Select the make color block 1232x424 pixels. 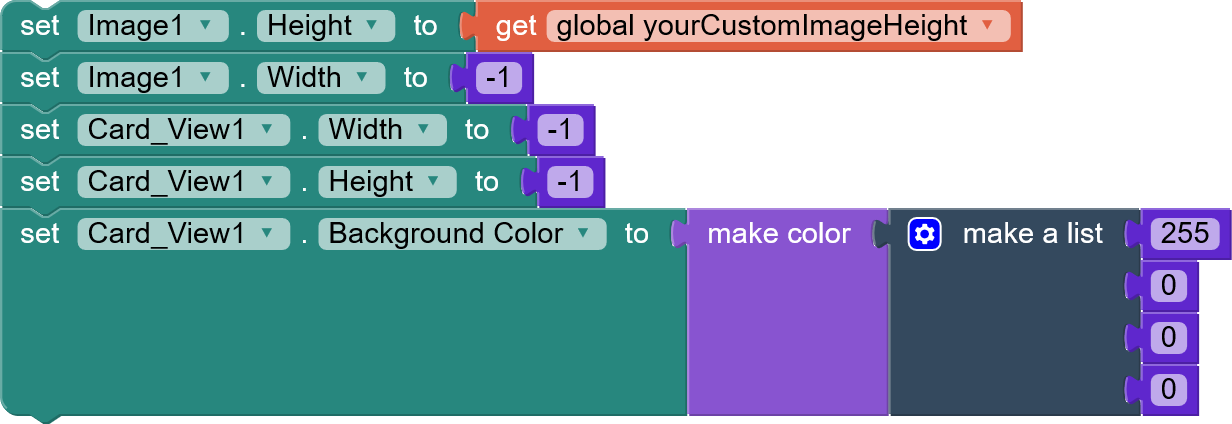point(778,234)
